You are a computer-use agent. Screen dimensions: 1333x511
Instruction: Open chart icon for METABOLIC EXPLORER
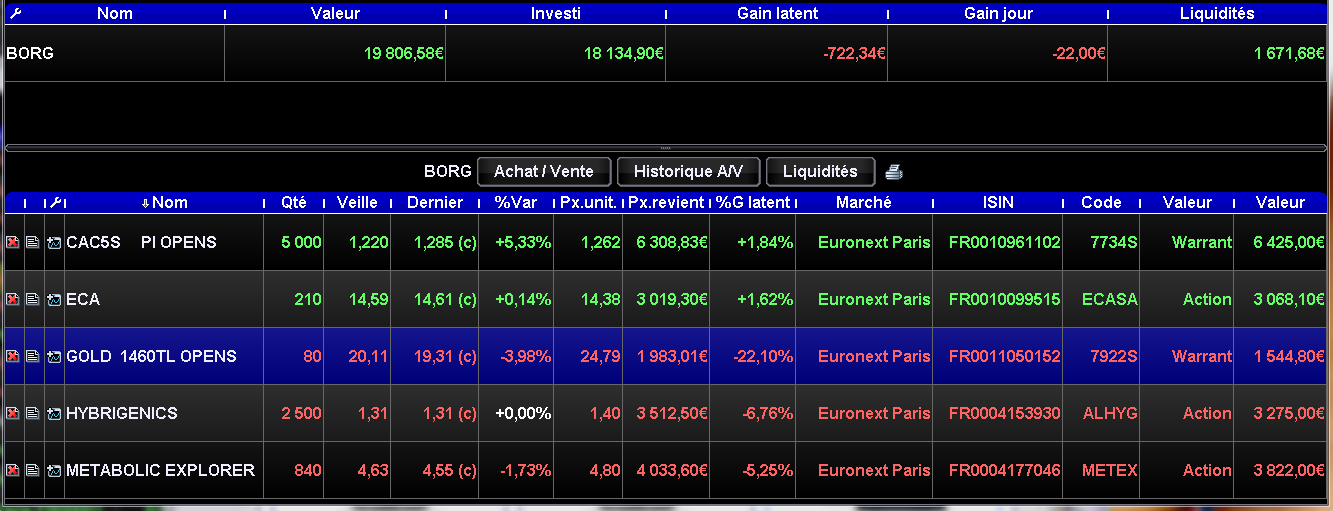point(54,470)
